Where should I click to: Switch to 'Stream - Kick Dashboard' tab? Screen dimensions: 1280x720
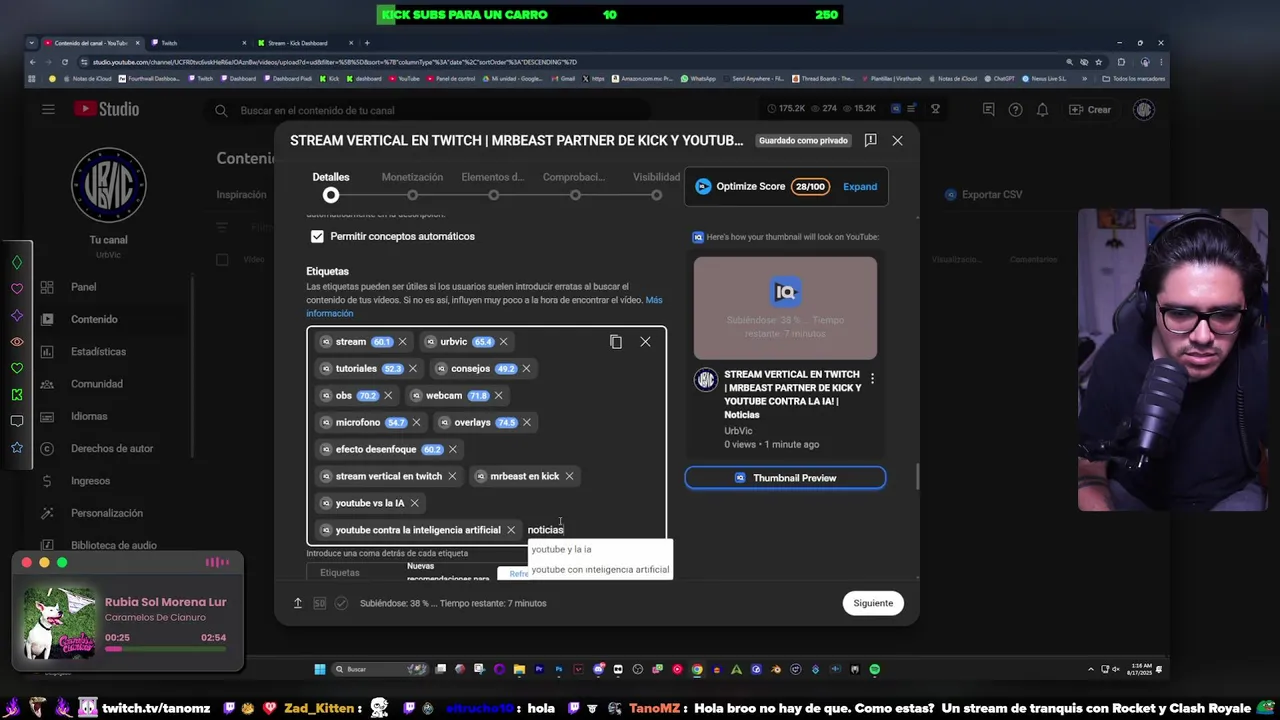click(305, 43)
